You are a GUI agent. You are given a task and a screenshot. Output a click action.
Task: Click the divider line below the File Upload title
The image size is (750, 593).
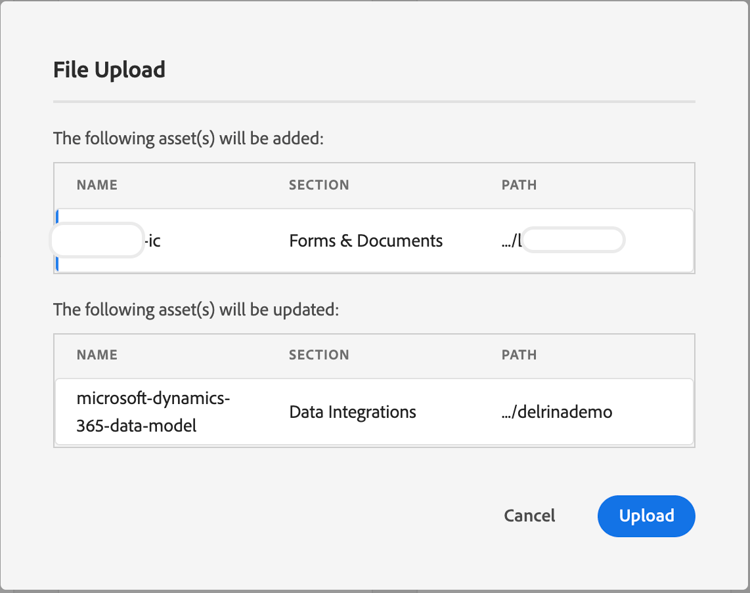[x=373, y=101]
